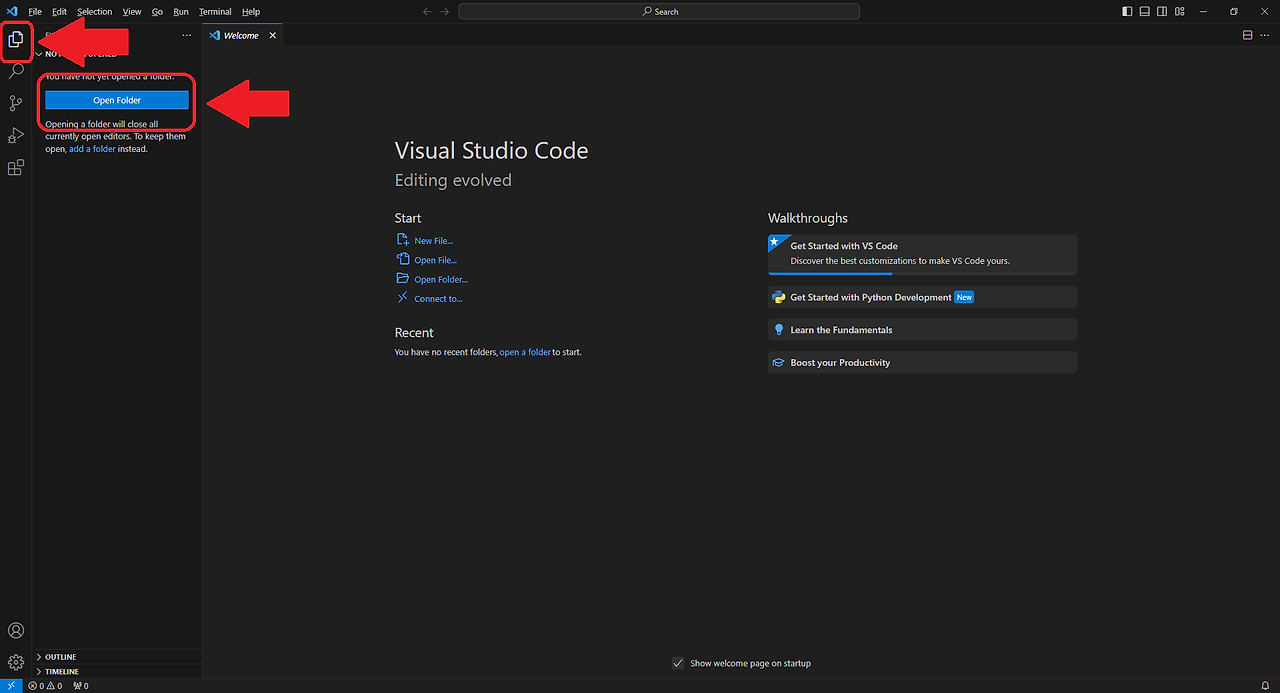This screenshot has width=1280, height=693.
Task: Click the add a folder link
Action: pyautogui.click(x=92, y=149)
